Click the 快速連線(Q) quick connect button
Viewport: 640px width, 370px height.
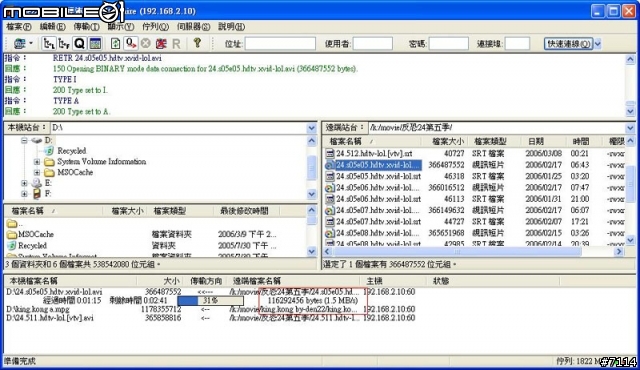click(568, 43)
